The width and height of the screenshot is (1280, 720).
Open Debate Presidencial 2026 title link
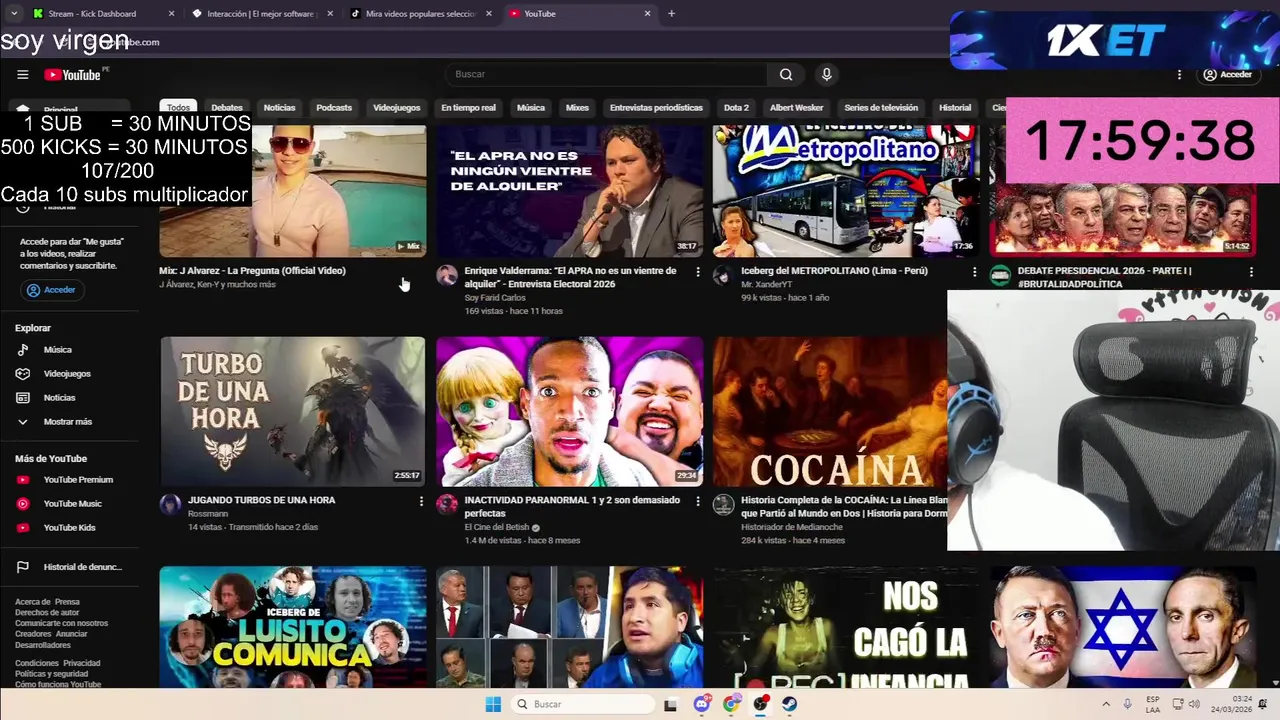pyautogui.click(x=1104, y=277)
